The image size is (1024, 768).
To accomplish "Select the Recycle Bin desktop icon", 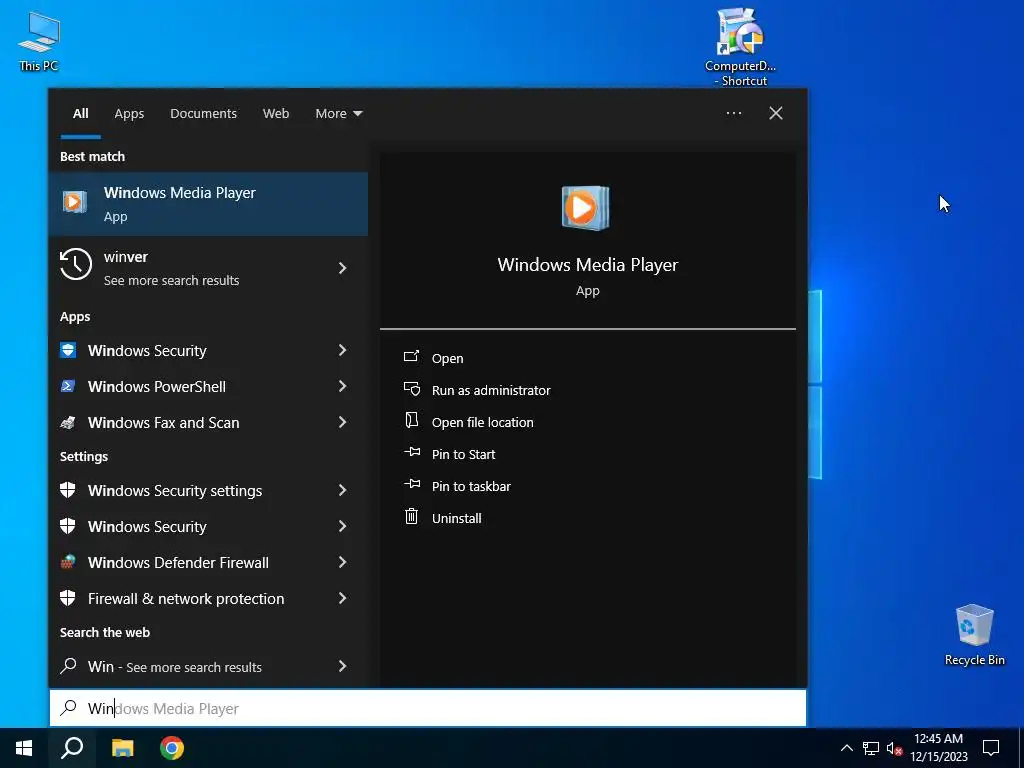I will click(x=974, y=635).
